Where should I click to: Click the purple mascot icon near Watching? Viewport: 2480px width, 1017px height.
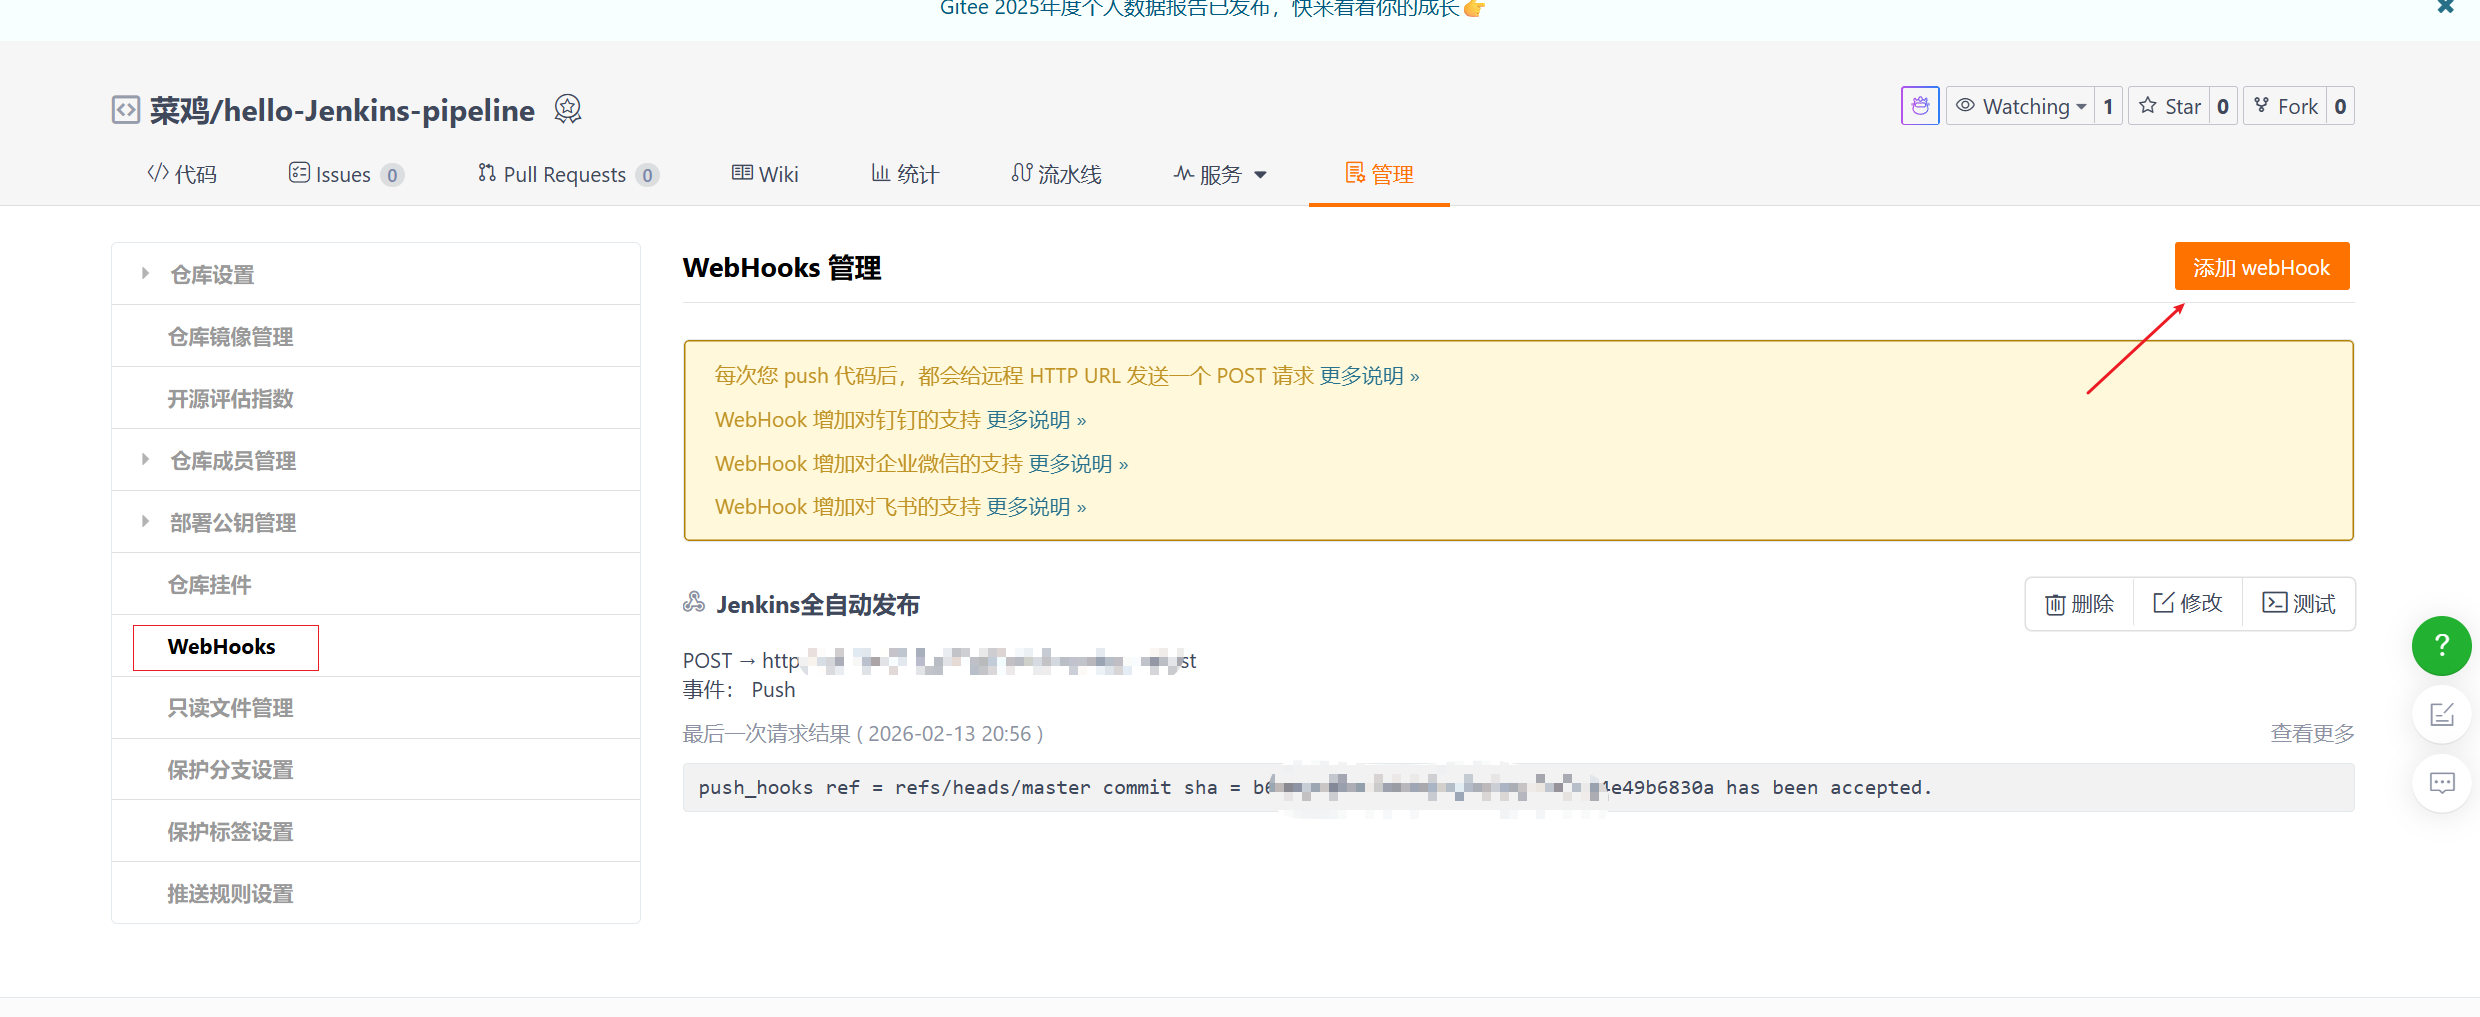pyautogui.click(x=1920, y=106)
